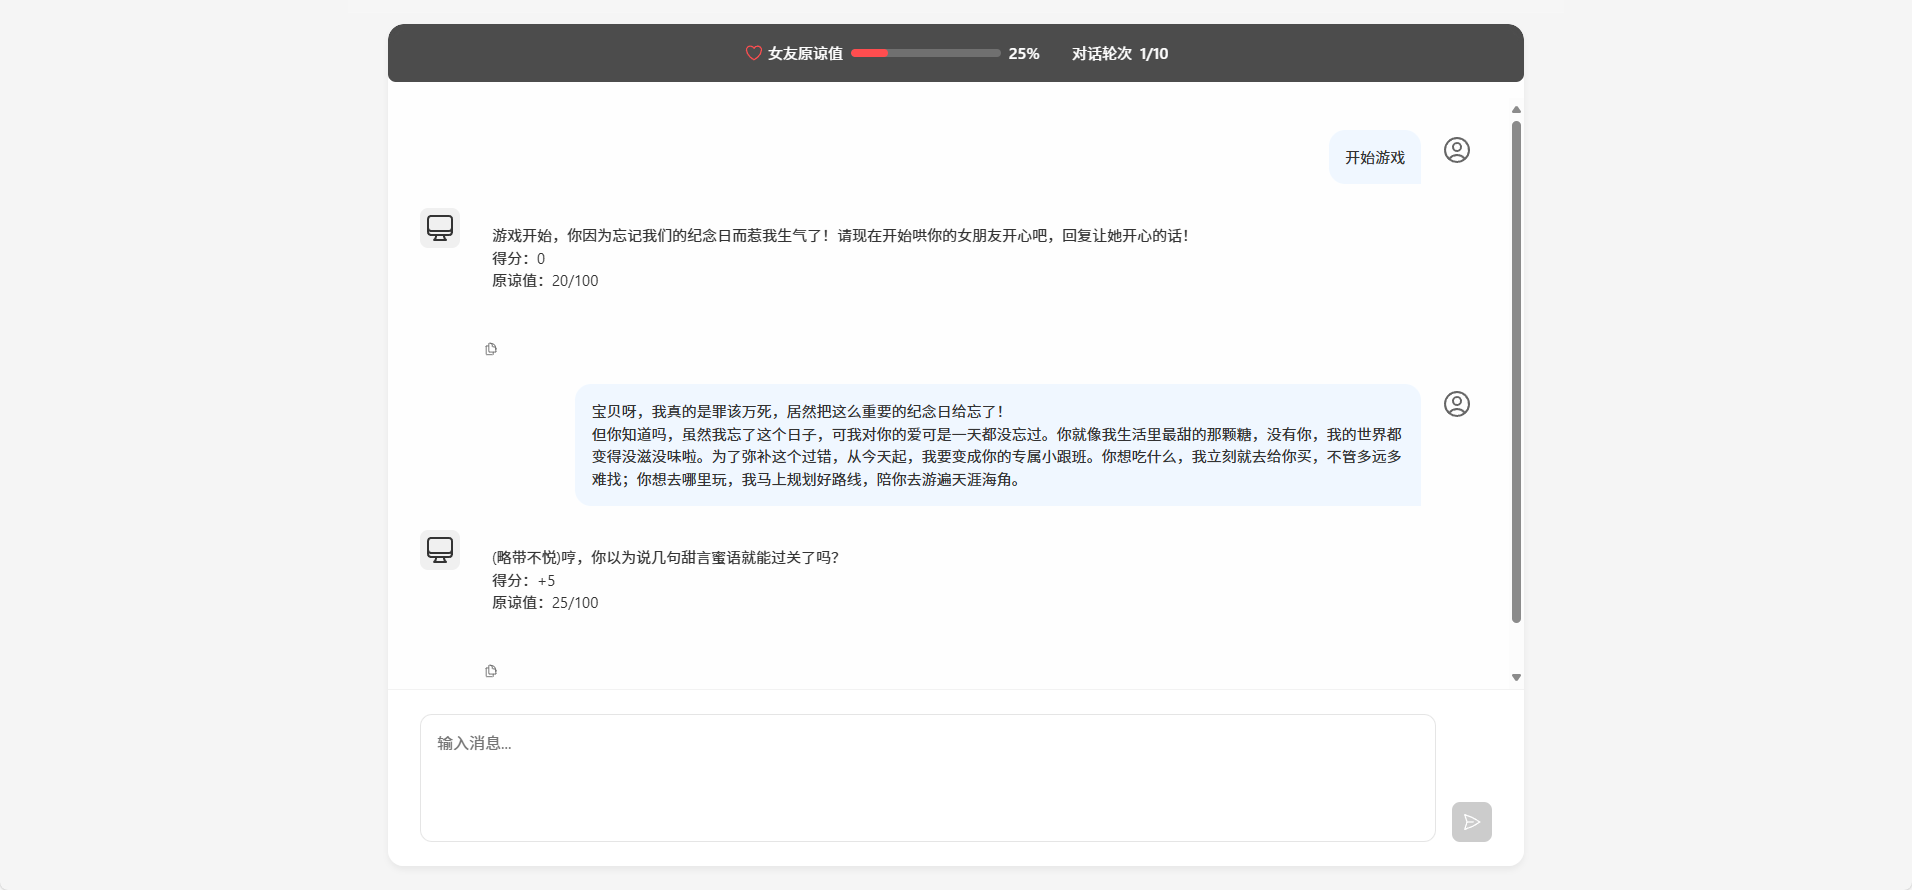Click the chat scrollbar thumb
Screen dimensions: 1912x890
[1516, 372]
